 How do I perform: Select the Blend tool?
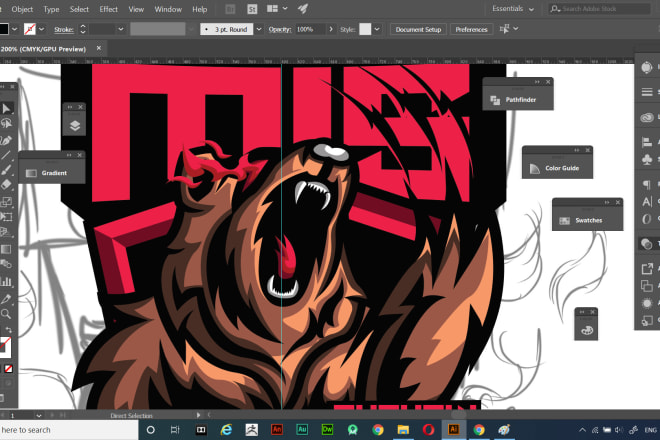click(x=6, y=264)
